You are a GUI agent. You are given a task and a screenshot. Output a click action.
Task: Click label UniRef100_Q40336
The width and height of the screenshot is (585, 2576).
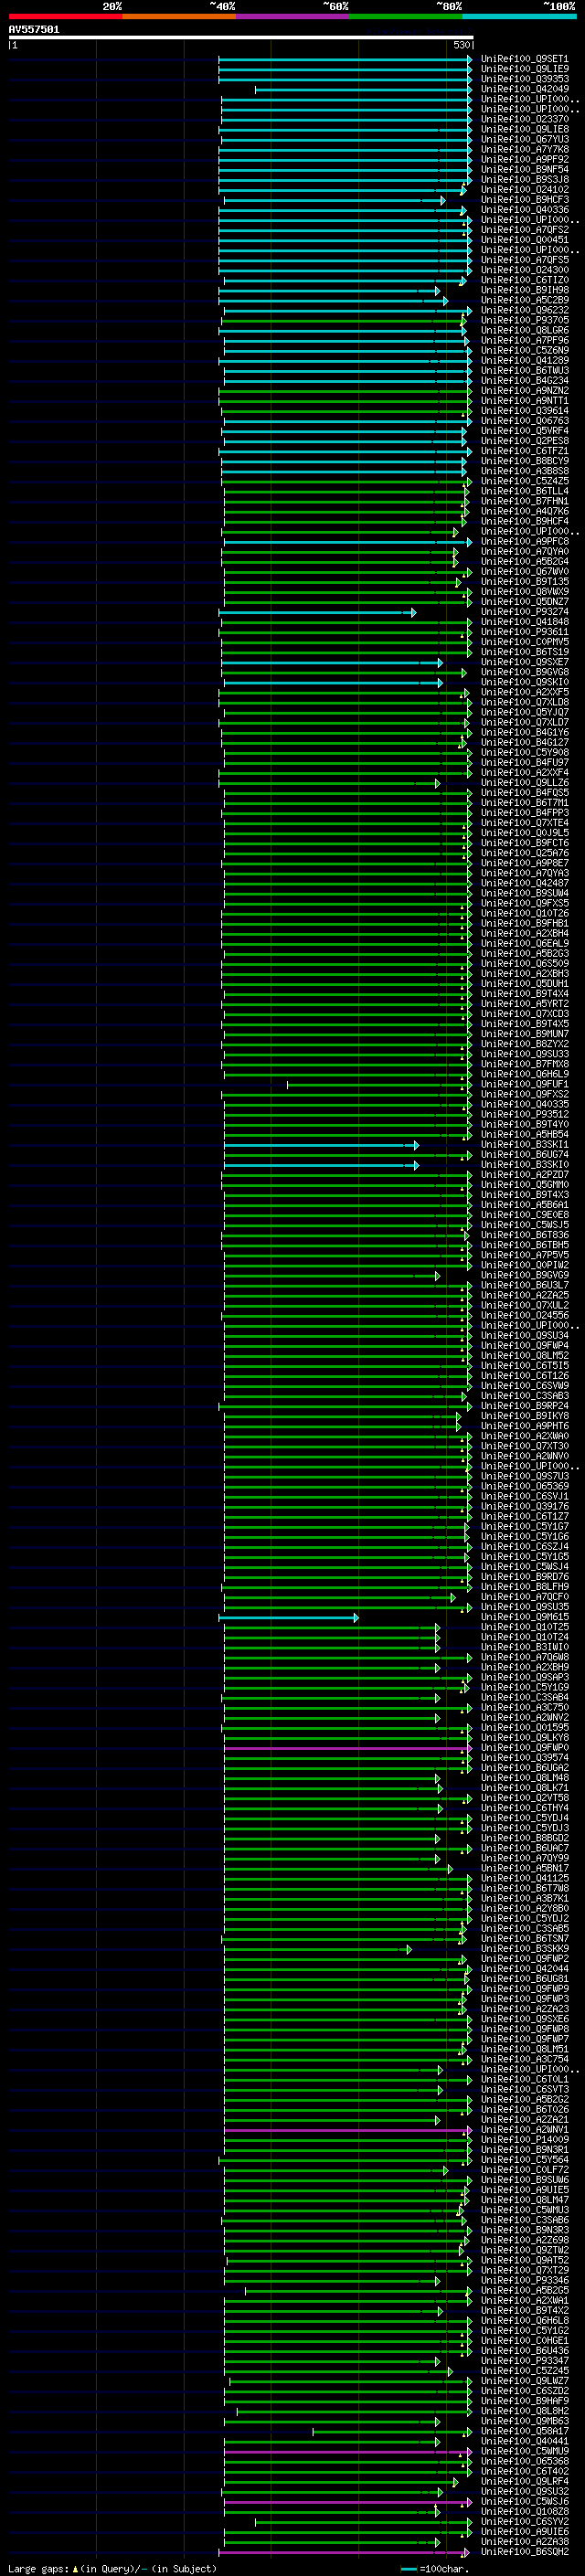tap(524, 210)
